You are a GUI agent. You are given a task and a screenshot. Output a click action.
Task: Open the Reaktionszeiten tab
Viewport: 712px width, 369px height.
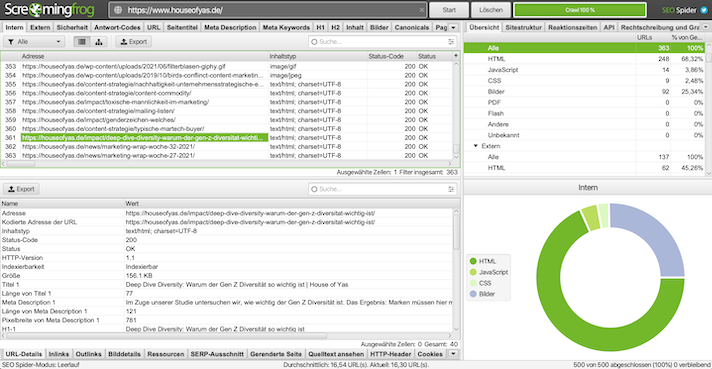tap(573, 27)
